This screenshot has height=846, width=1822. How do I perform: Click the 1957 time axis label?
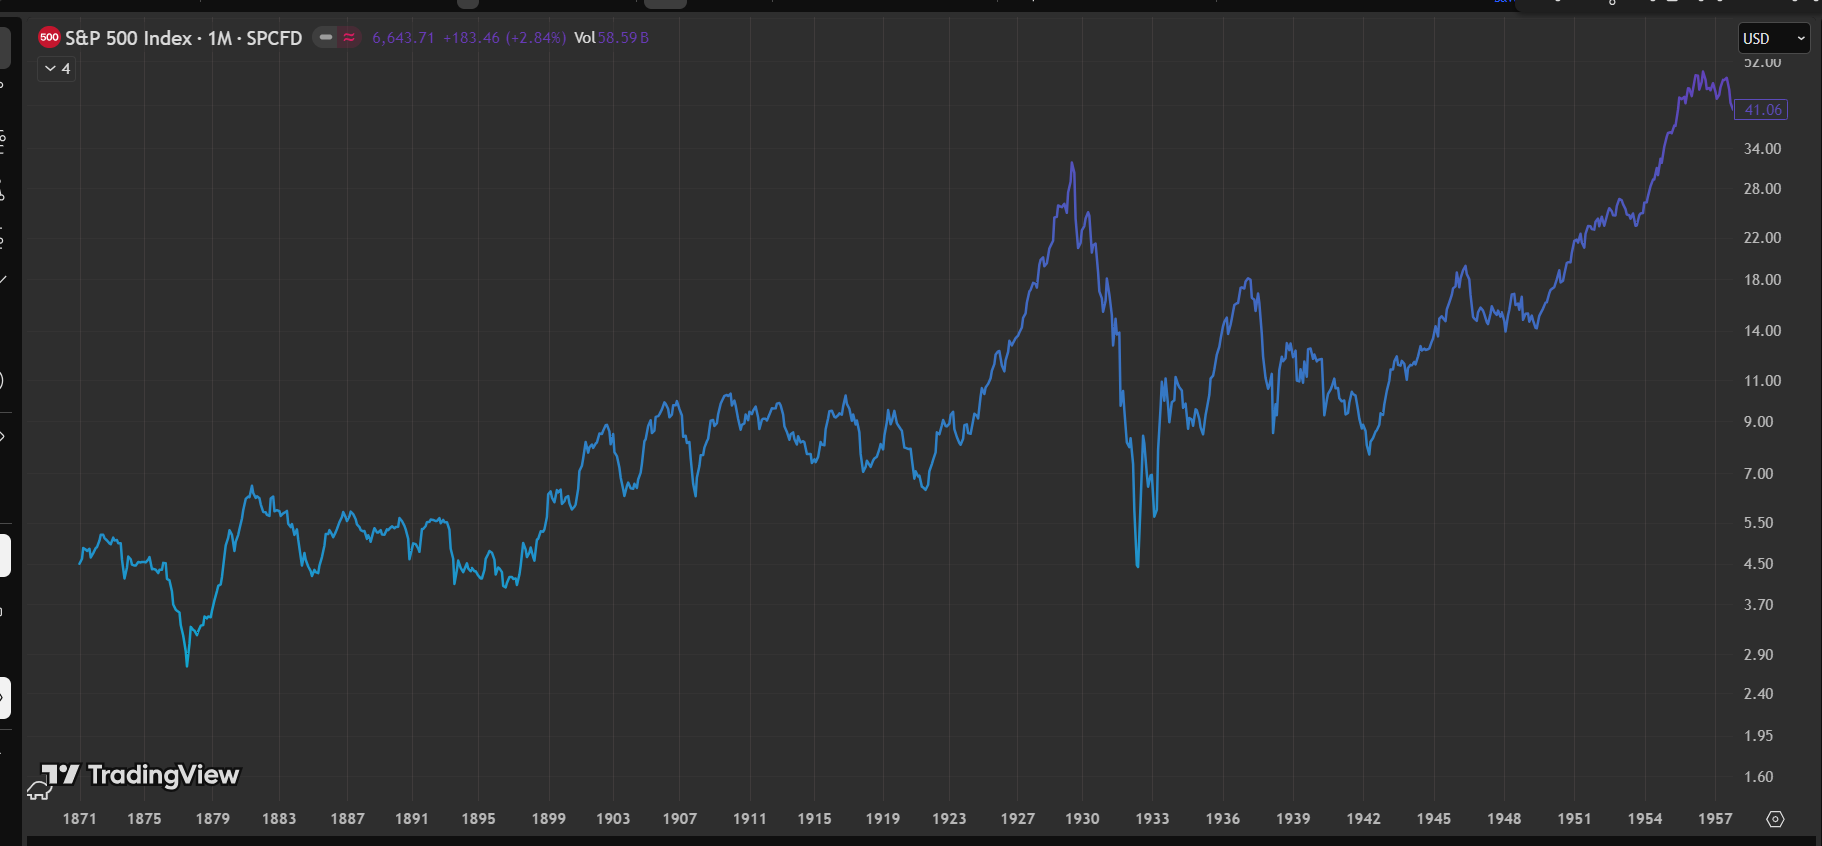pos(1716,819)
